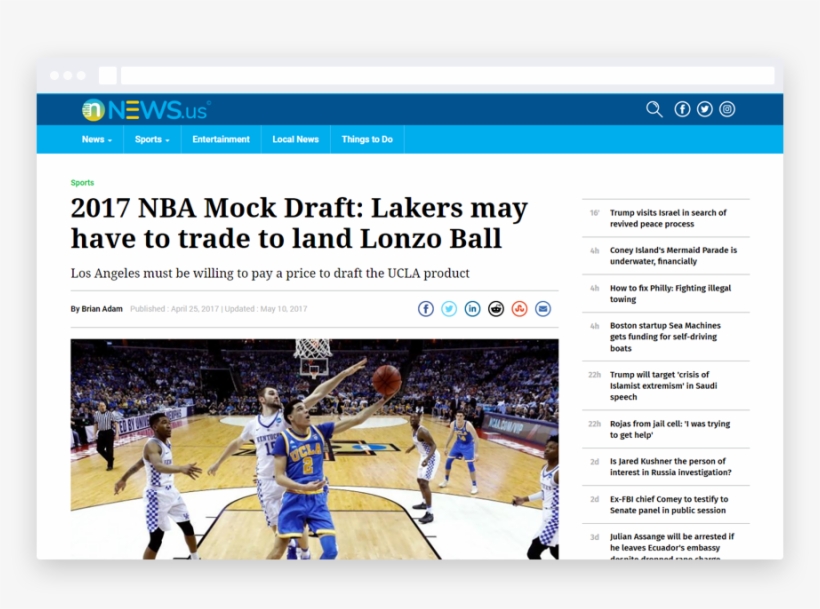Open Things to Do section

point(367,140)
